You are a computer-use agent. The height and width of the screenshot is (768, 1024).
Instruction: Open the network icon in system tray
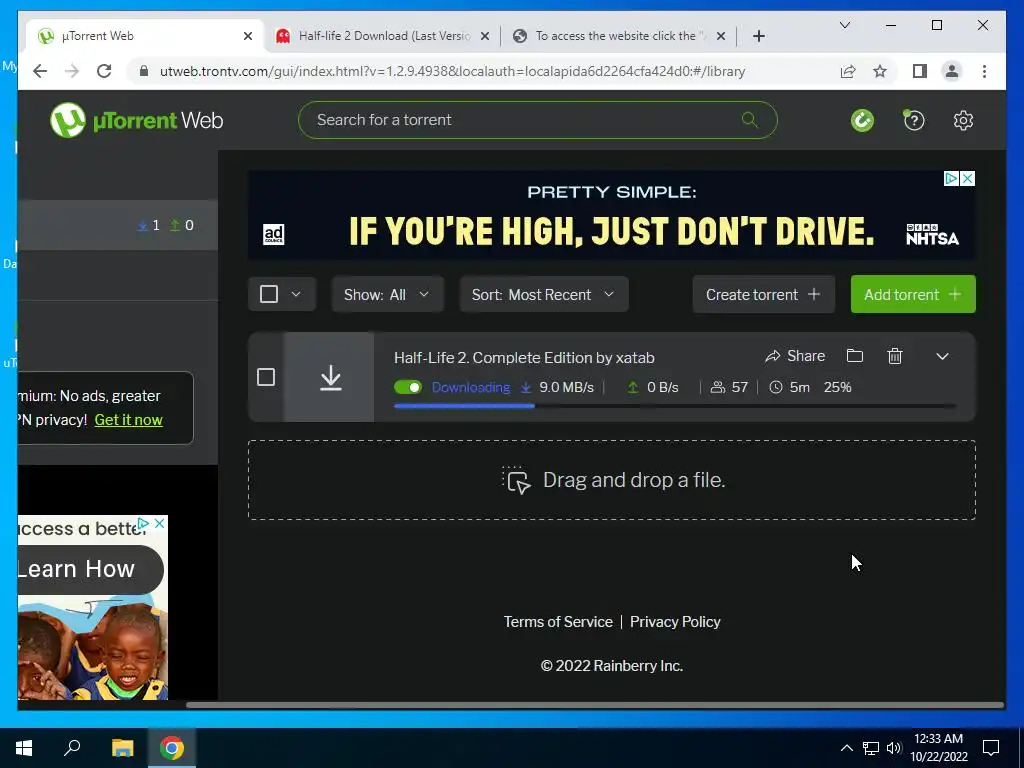tap(871, 748)
